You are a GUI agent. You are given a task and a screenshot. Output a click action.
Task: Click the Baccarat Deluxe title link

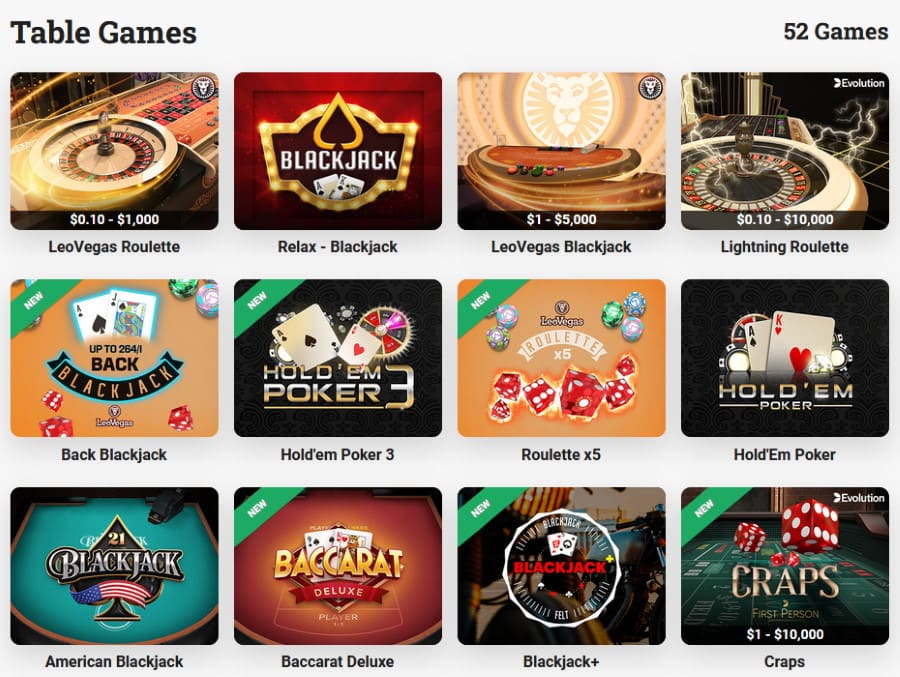pyautogui.click(x=338, y=661)
